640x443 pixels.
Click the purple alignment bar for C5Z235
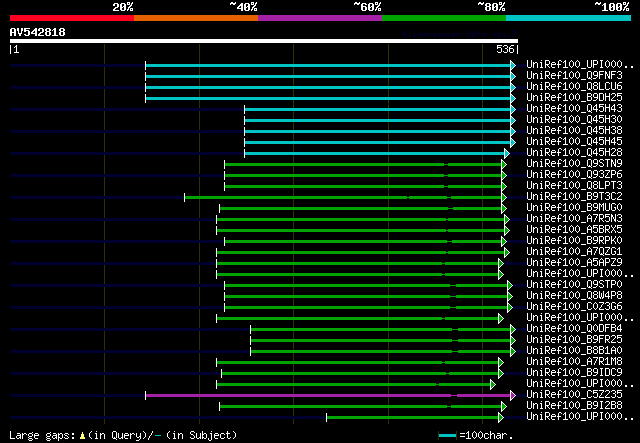(331, 395)
